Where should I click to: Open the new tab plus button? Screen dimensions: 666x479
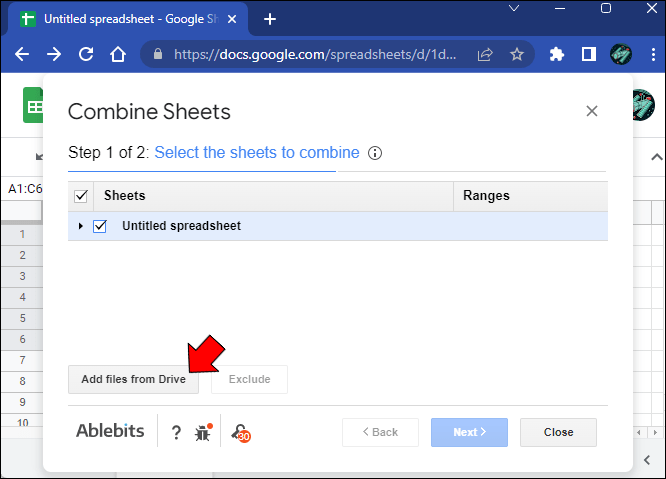tap(269, 19)
